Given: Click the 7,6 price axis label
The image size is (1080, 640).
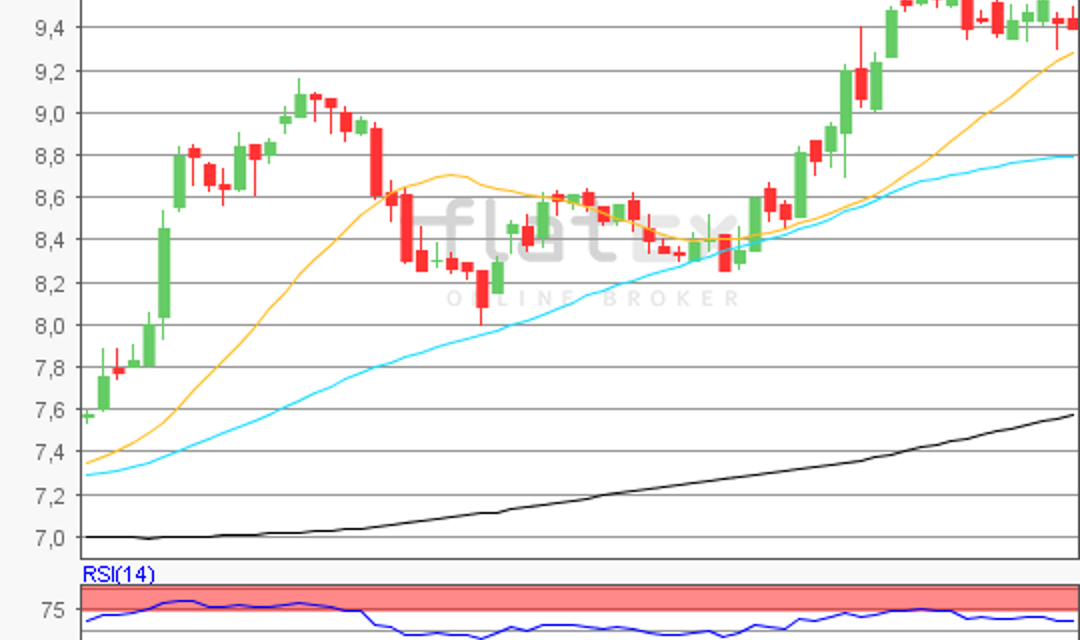Looking at the screenshot, I should [x=50, y=411].
